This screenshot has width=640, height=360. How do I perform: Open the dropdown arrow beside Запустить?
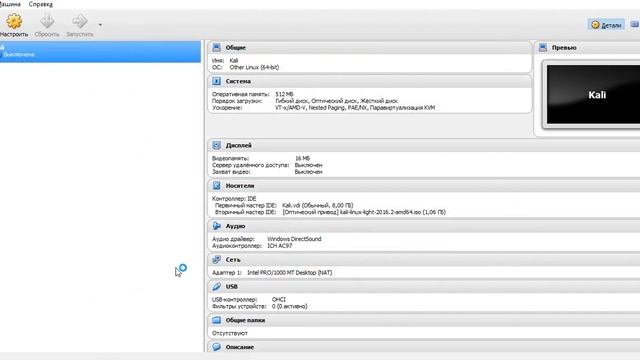pos(100,25)
